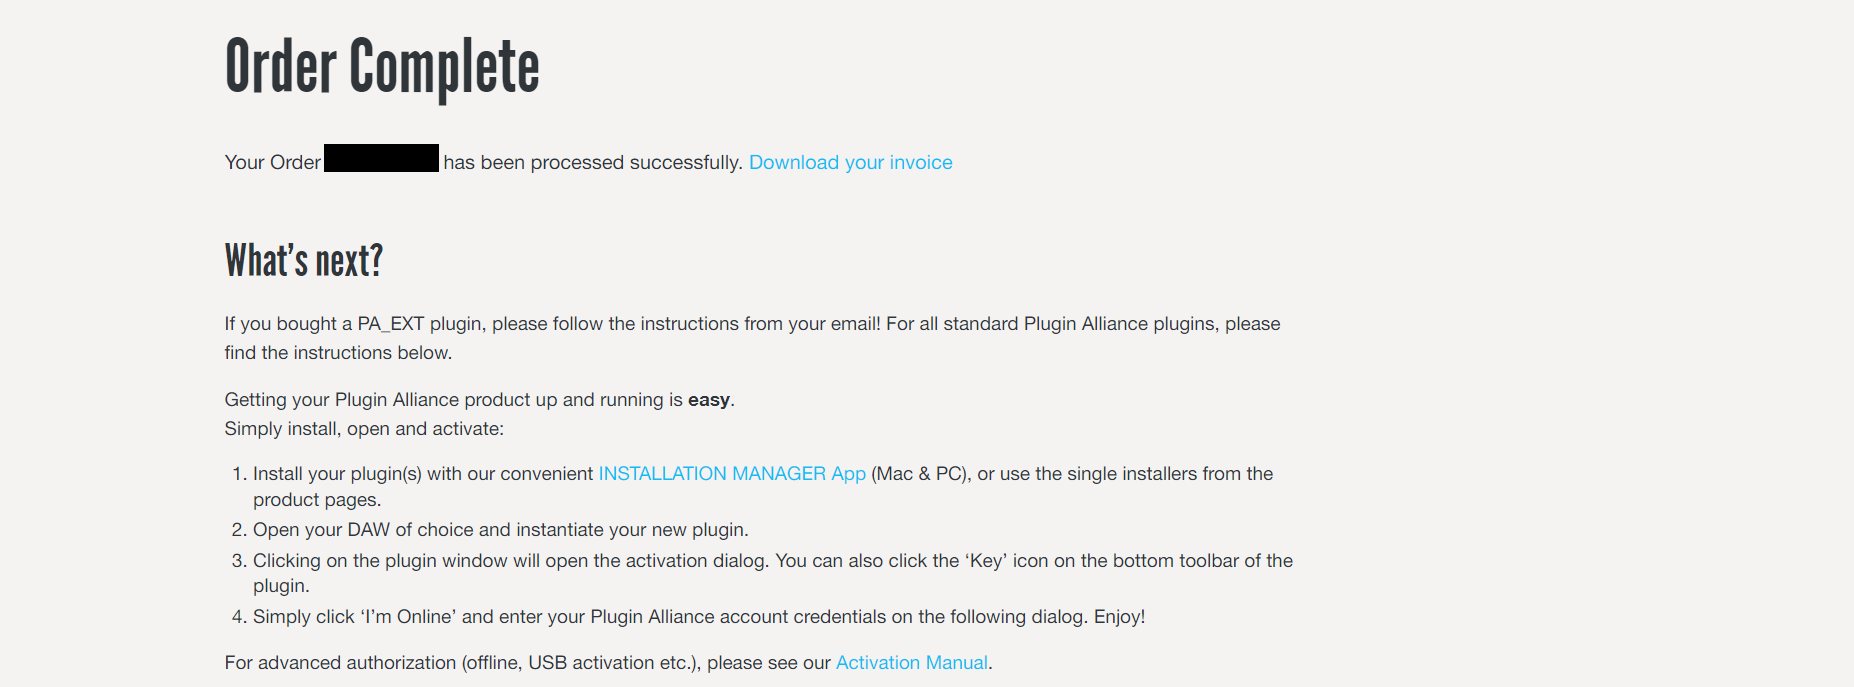The image size is (1854, 687).
Task: Click 'For advanced authorization' sentence start
Action: click(x=340, y=663)
